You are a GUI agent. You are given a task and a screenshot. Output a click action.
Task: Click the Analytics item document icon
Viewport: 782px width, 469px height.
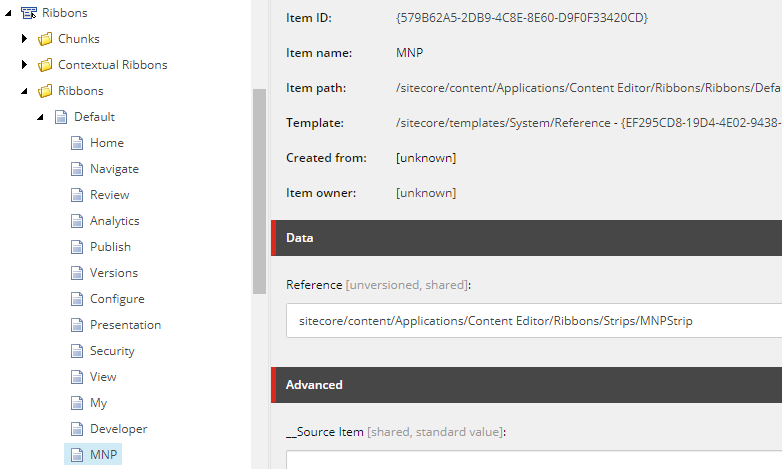pos(77,221)
